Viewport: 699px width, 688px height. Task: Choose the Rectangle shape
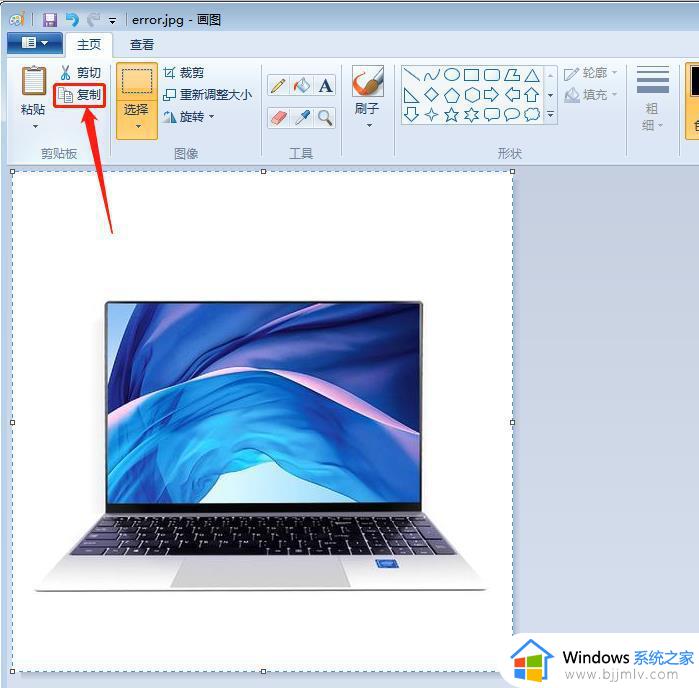[x=472, y=74]
